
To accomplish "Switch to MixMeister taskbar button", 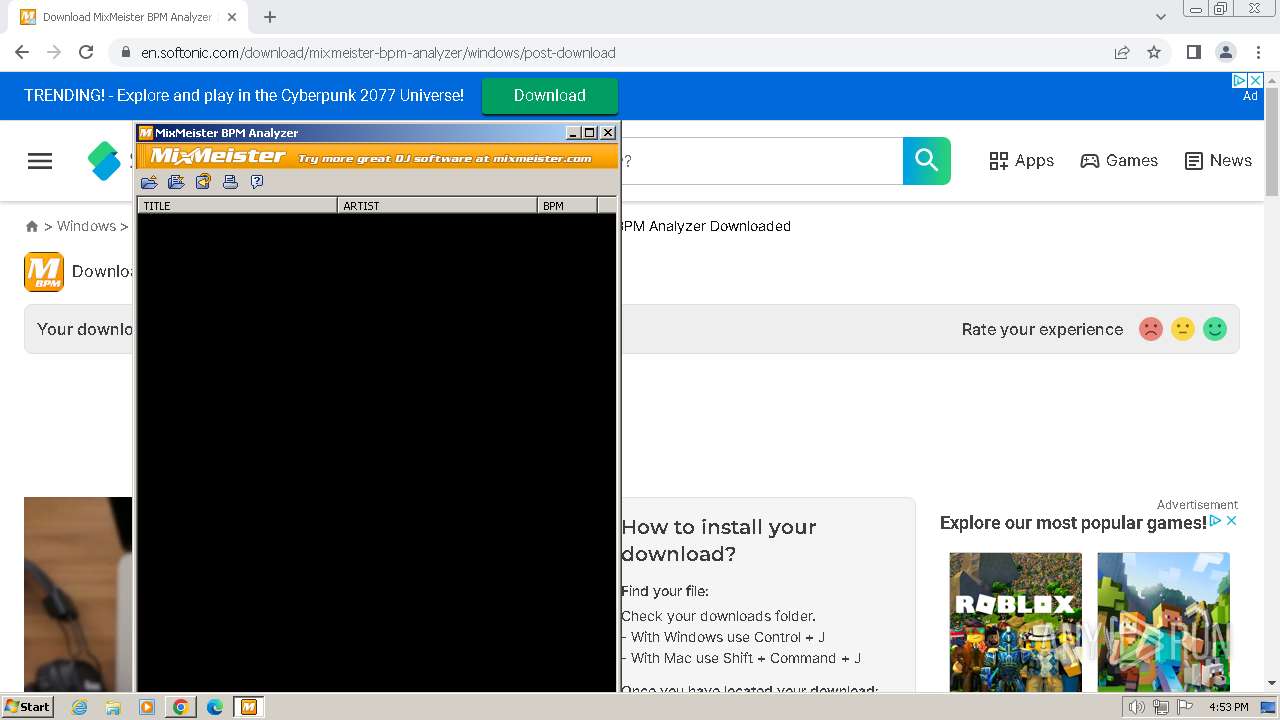I will pos(249,707).
